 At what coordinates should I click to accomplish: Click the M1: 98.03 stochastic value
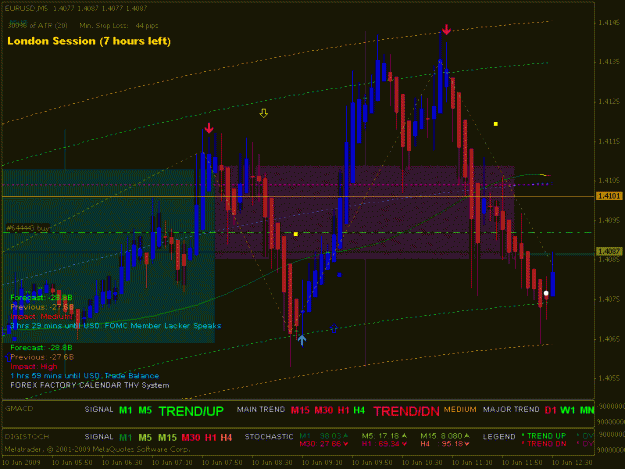point(324,436)
